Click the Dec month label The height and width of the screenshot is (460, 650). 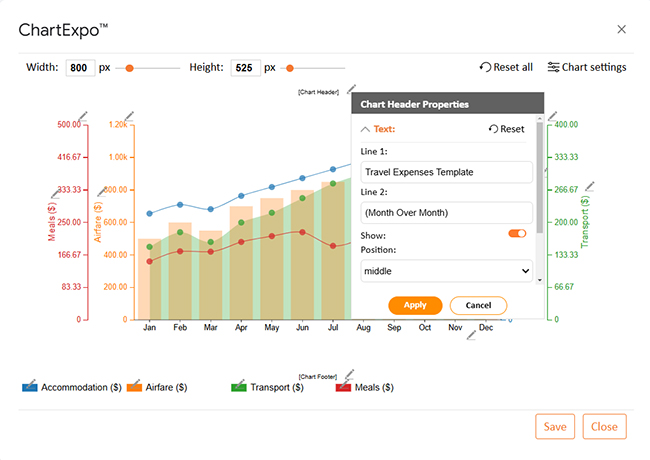tap(486, 327)
